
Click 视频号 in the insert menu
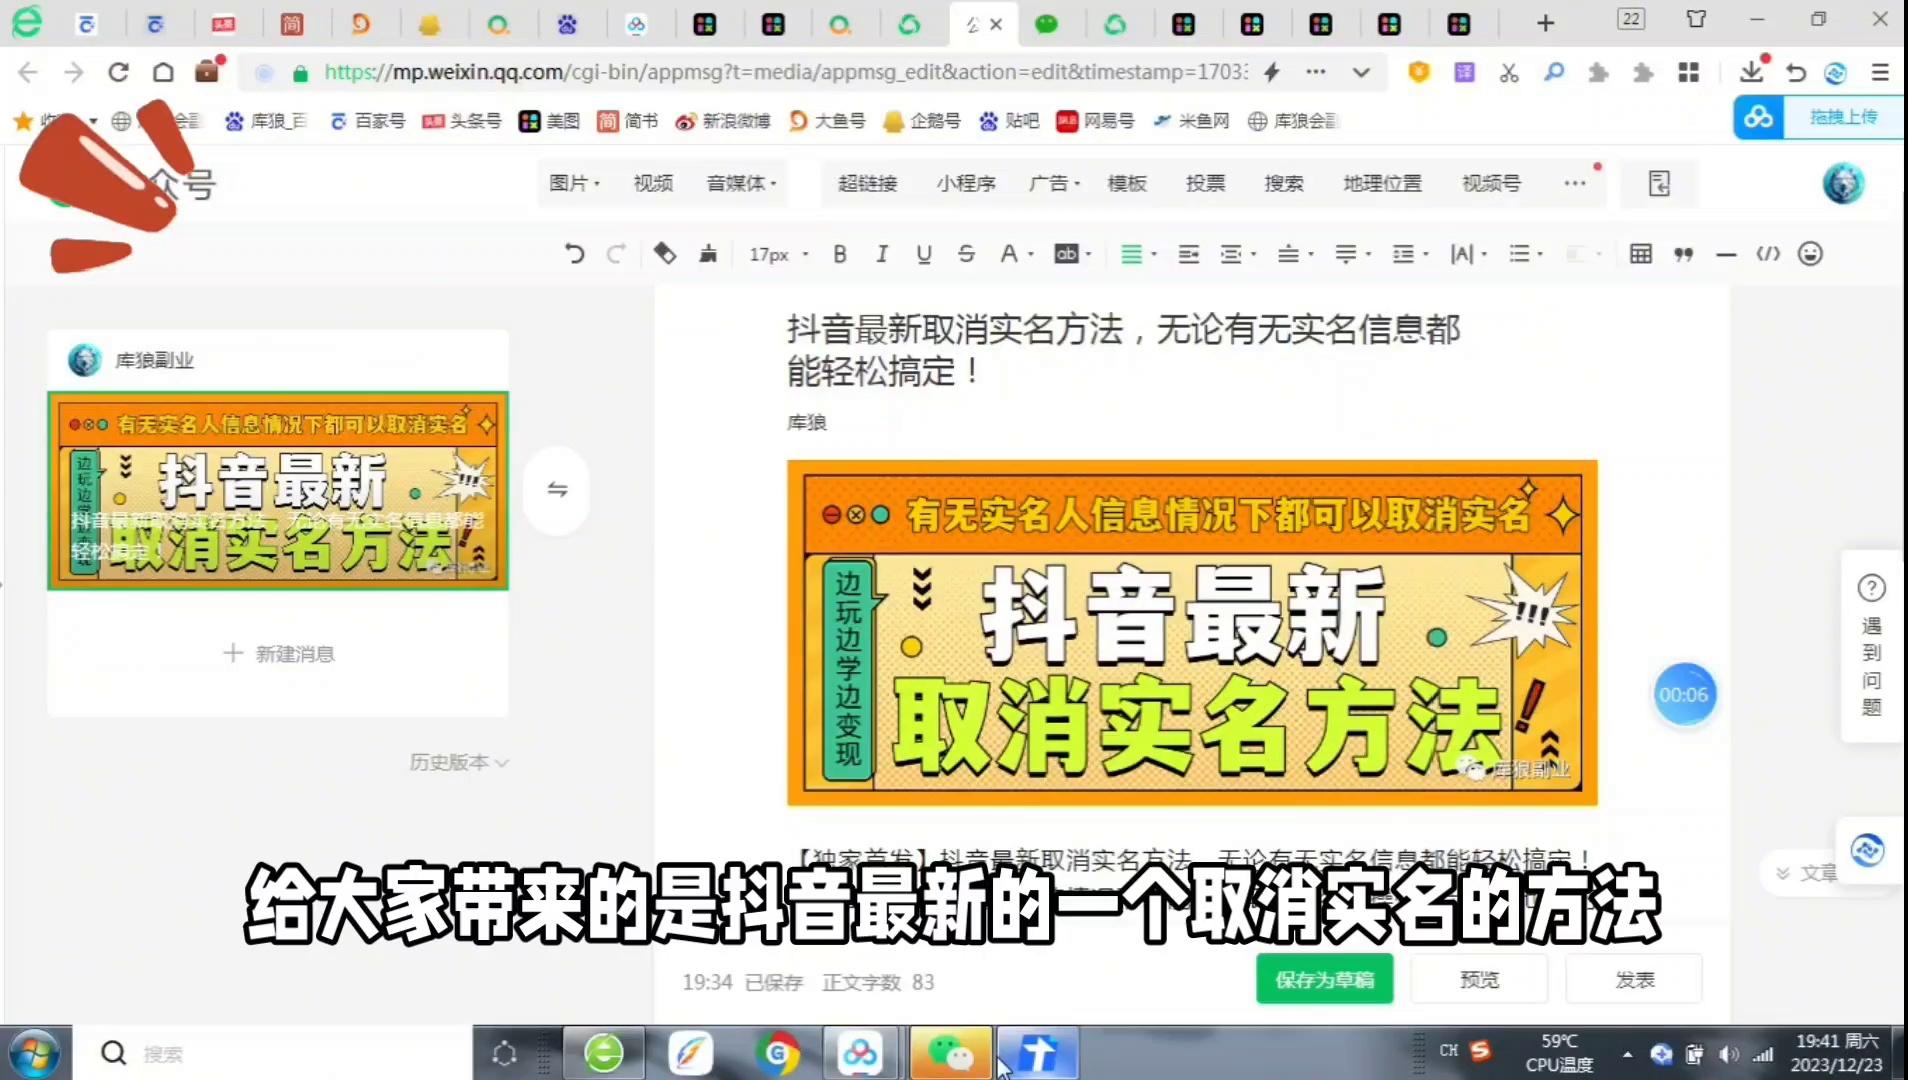coord(1491,183)
